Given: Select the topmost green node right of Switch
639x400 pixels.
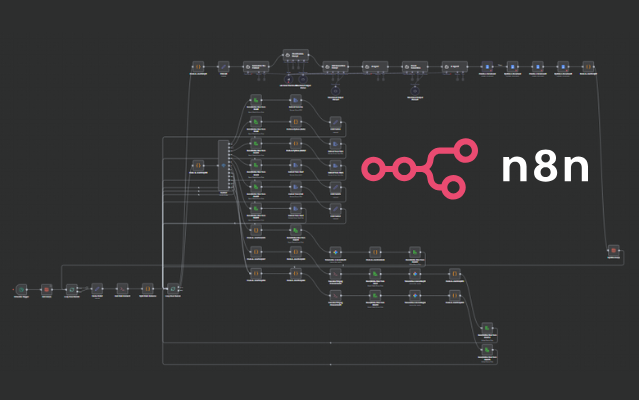Looking at the screenshot, I should pos(256,101).
